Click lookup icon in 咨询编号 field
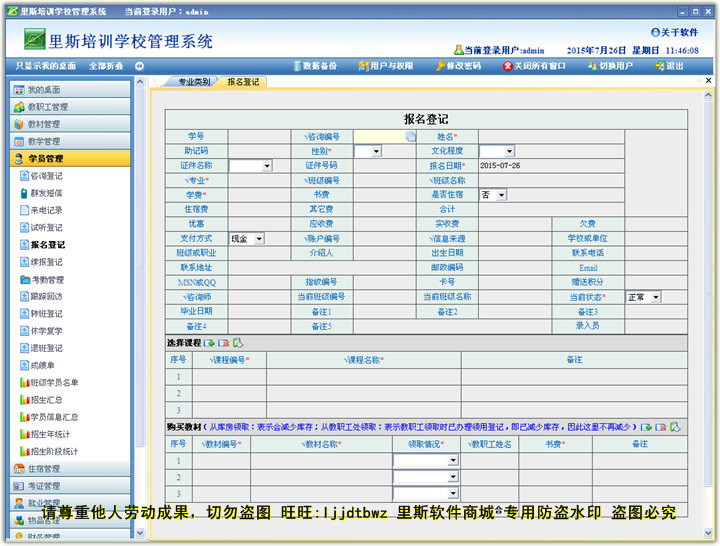 [411, 136]
